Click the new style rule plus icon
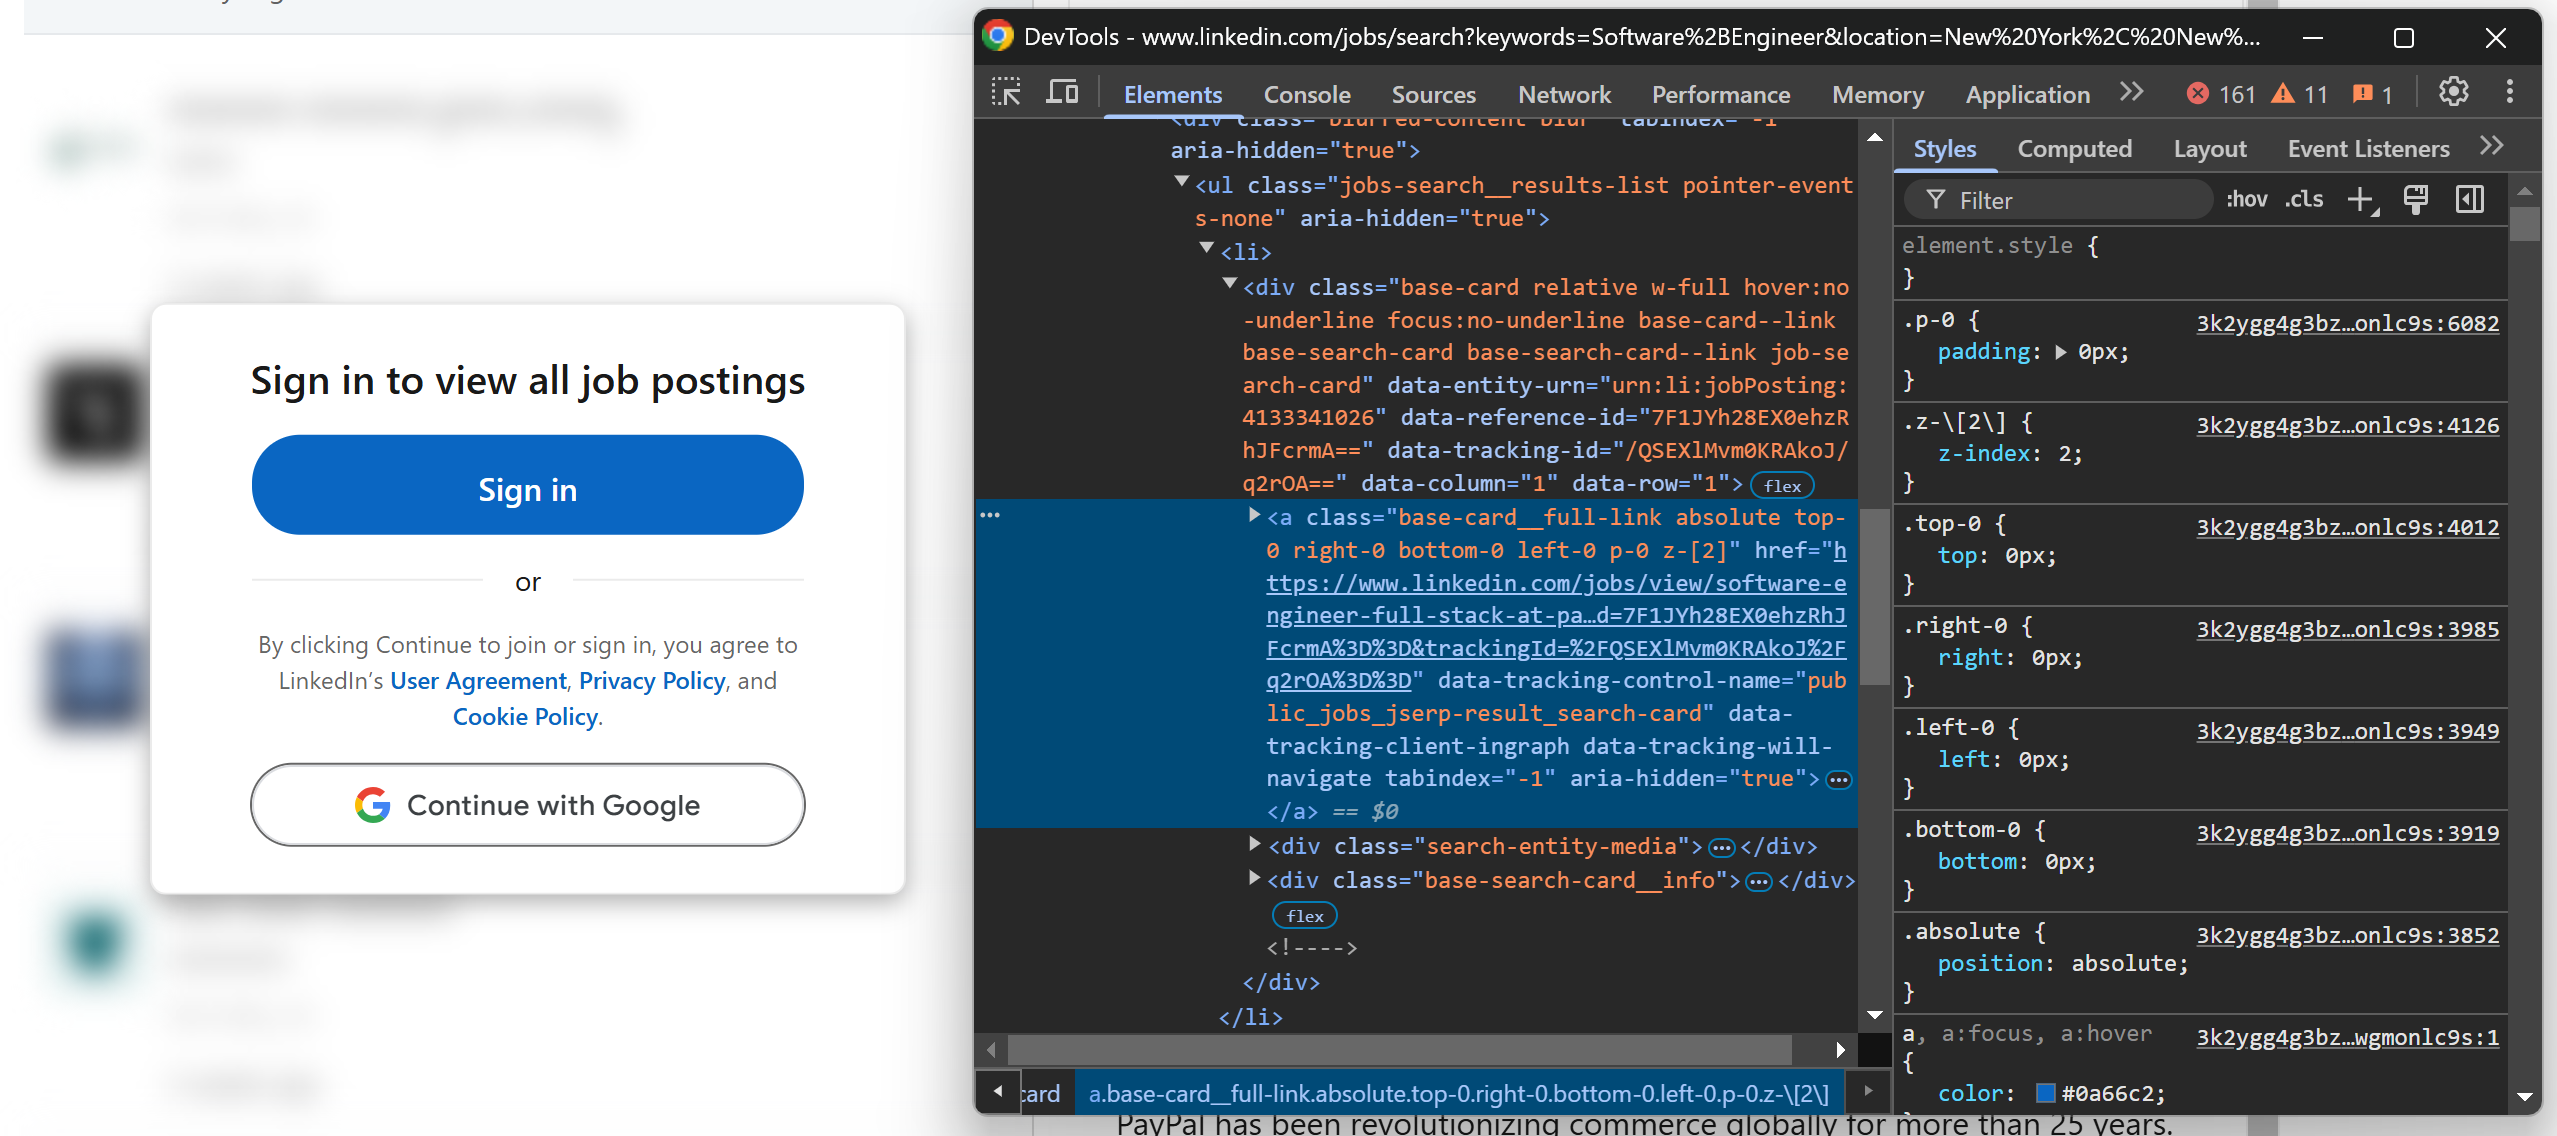 coord(2361,200)
